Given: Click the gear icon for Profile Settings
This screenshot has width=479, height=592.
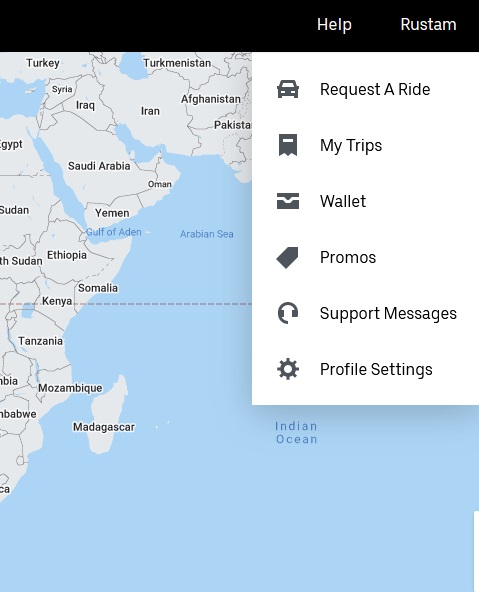Looking at the screenshot, I should (288, 369).
